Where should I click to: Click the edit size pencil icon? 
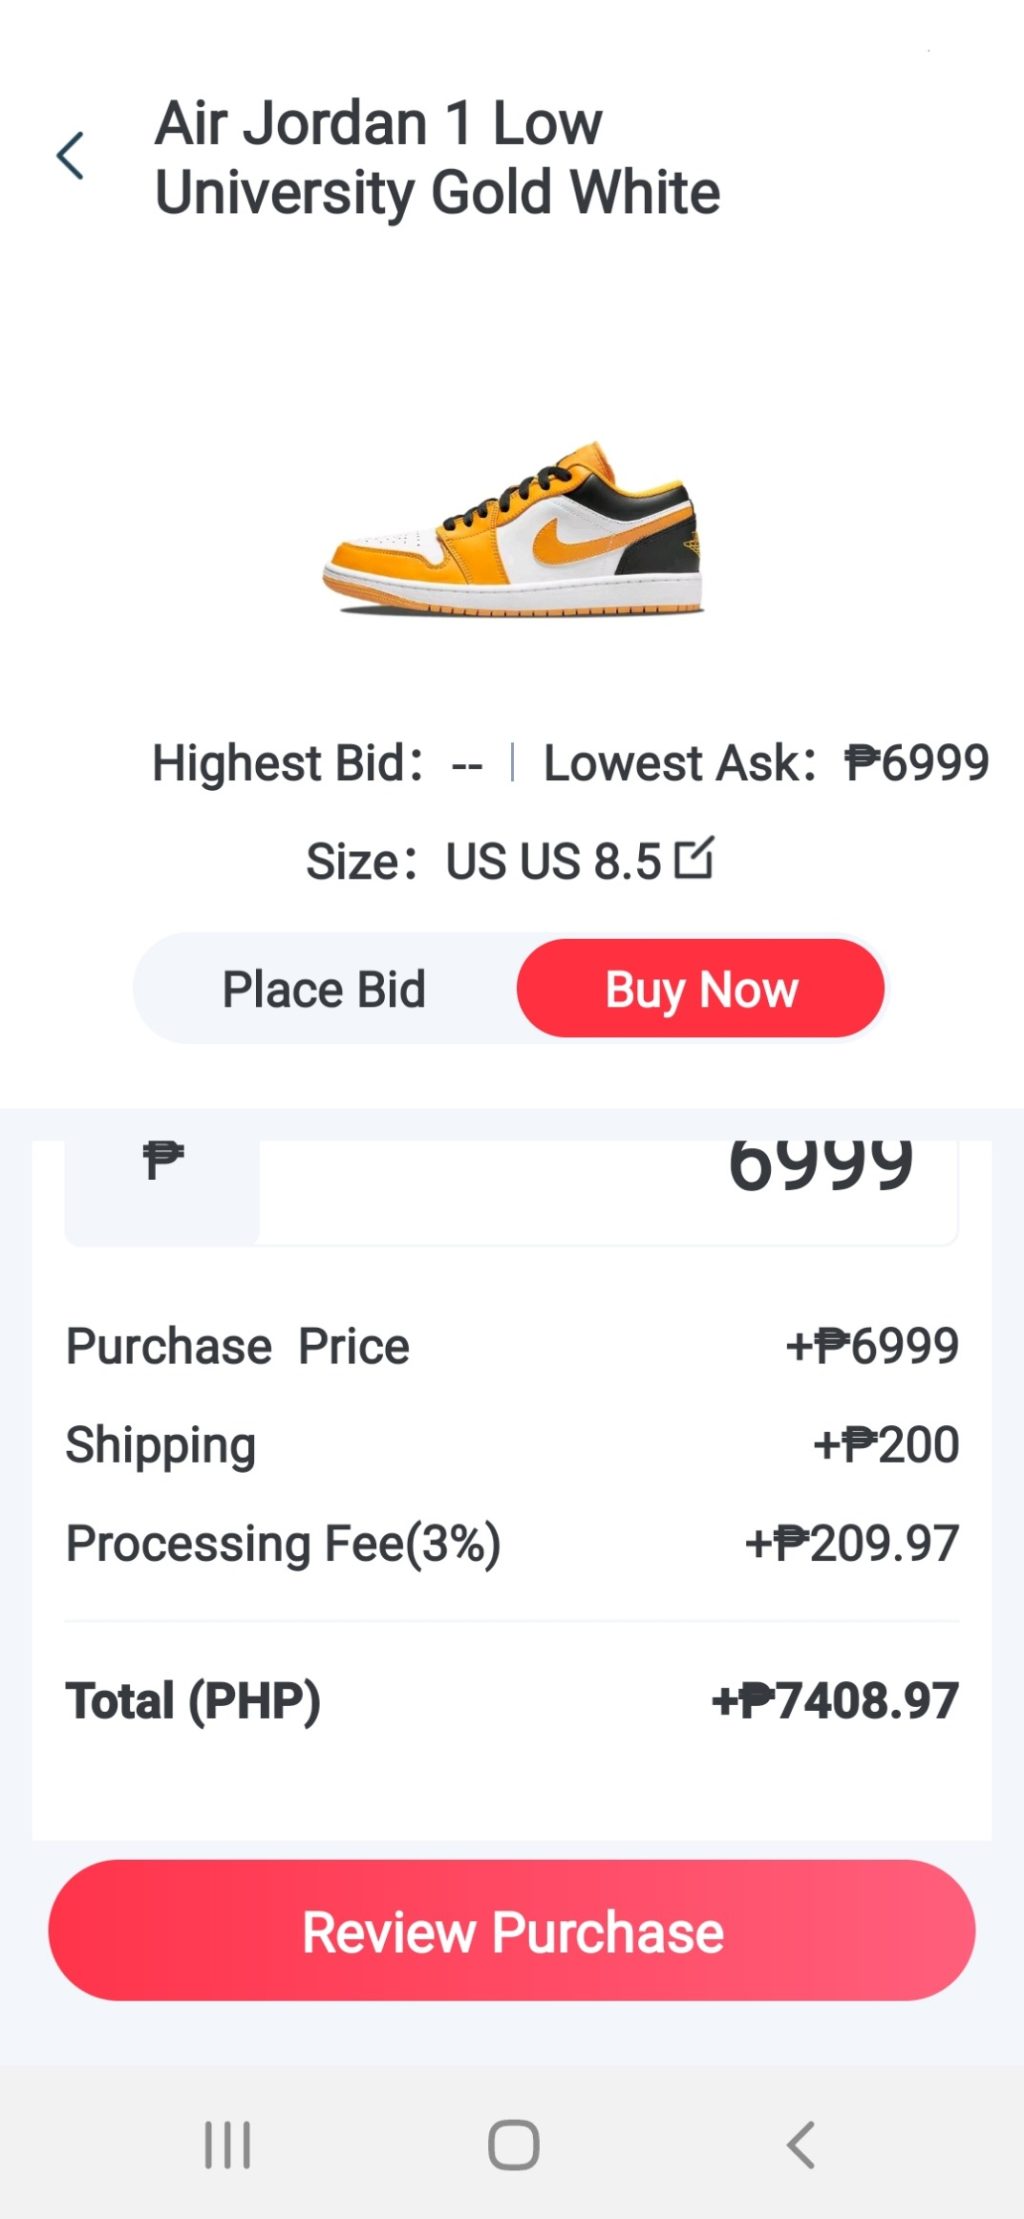pos(694,858)
